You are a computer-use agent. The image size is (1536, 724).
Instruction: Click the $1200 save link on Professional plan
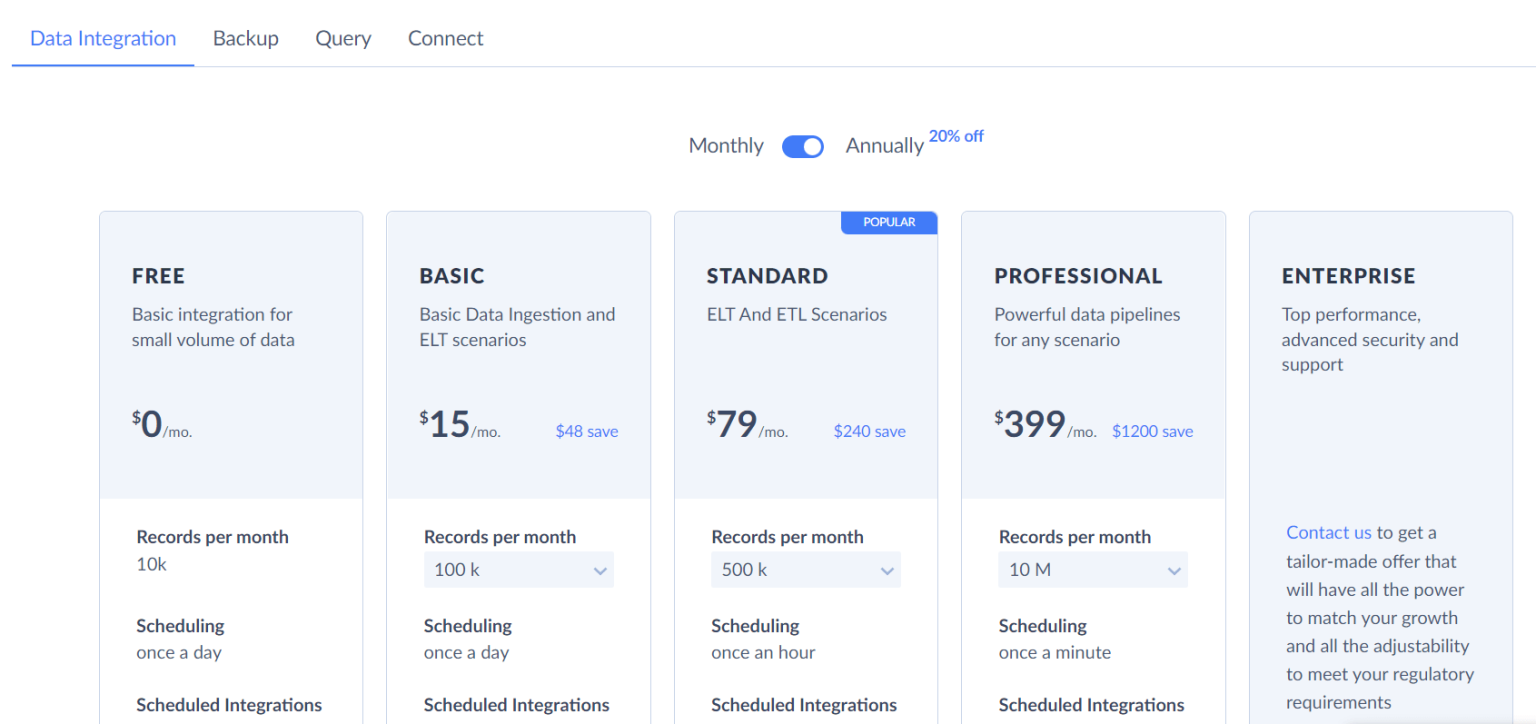point(1152,431)
